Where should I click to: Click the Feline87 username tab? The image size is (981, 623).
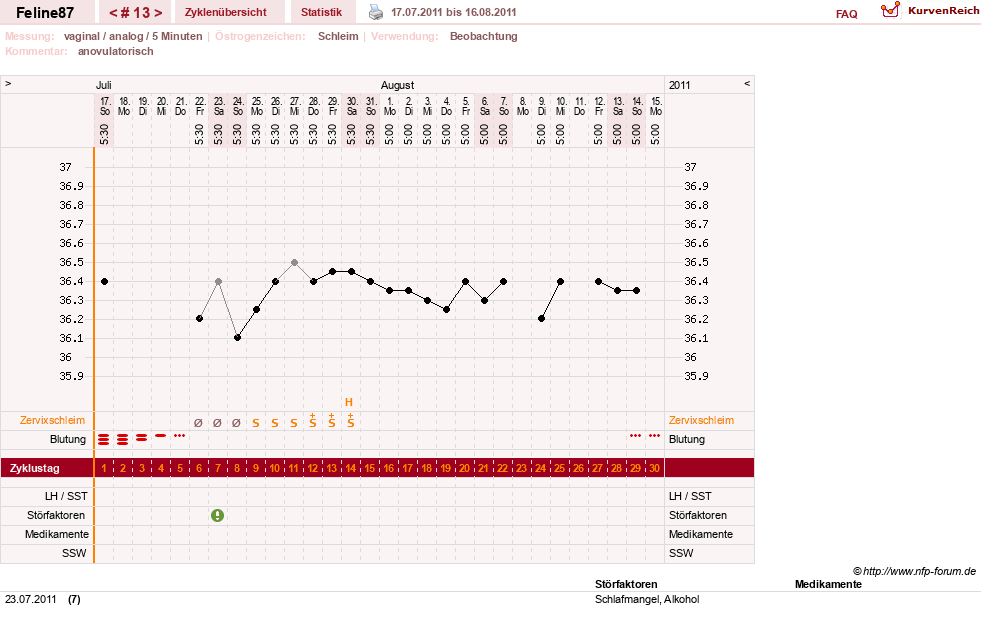pyautogui.click(x=45, y=13)
